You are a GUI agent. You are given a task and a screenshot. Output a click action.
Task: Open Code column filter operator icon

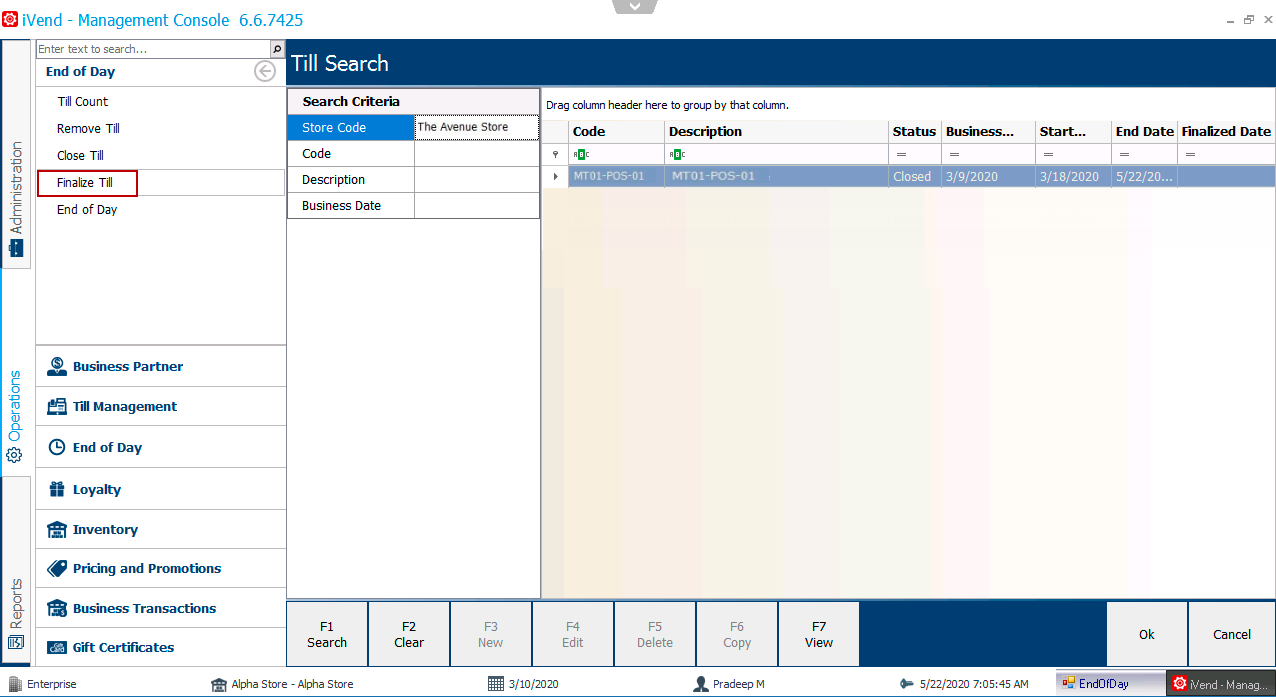click(580, 155)
